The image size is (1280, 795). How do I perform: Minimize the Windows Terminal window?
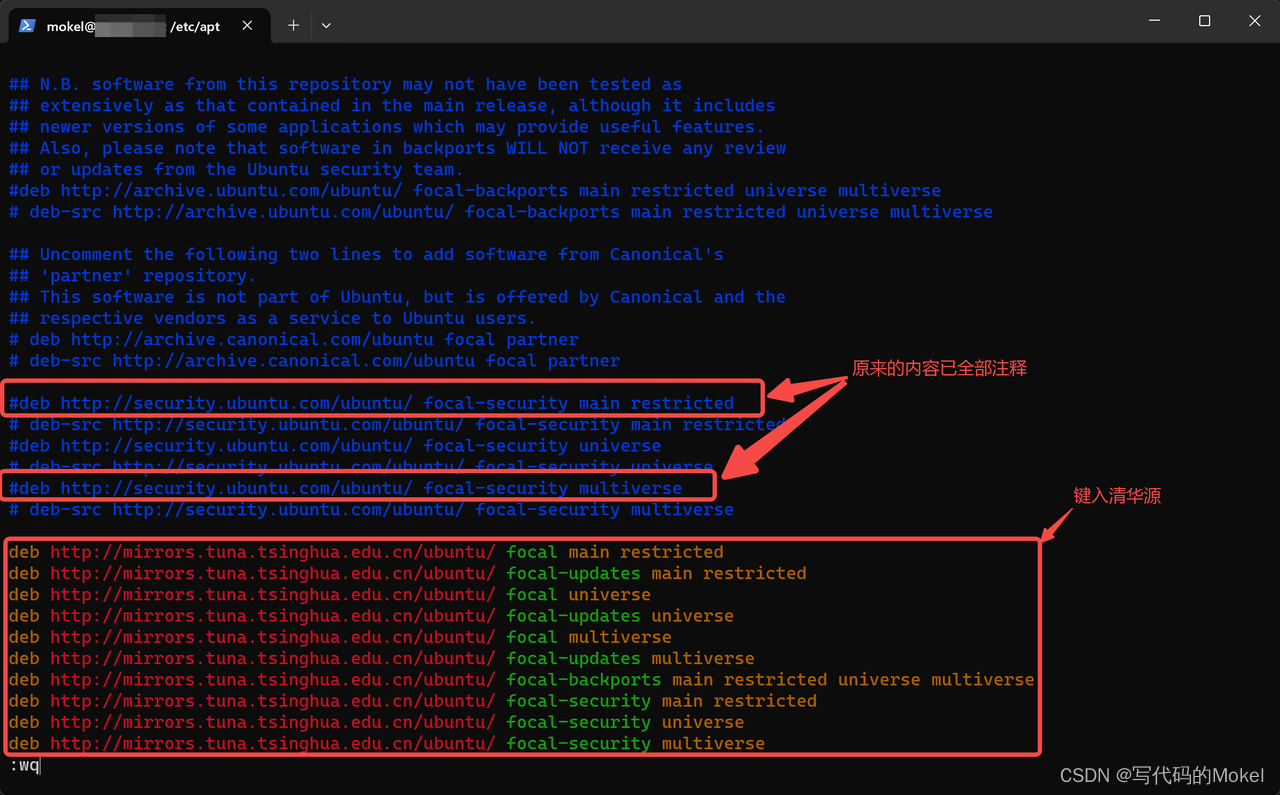(x=1155, y=20)
